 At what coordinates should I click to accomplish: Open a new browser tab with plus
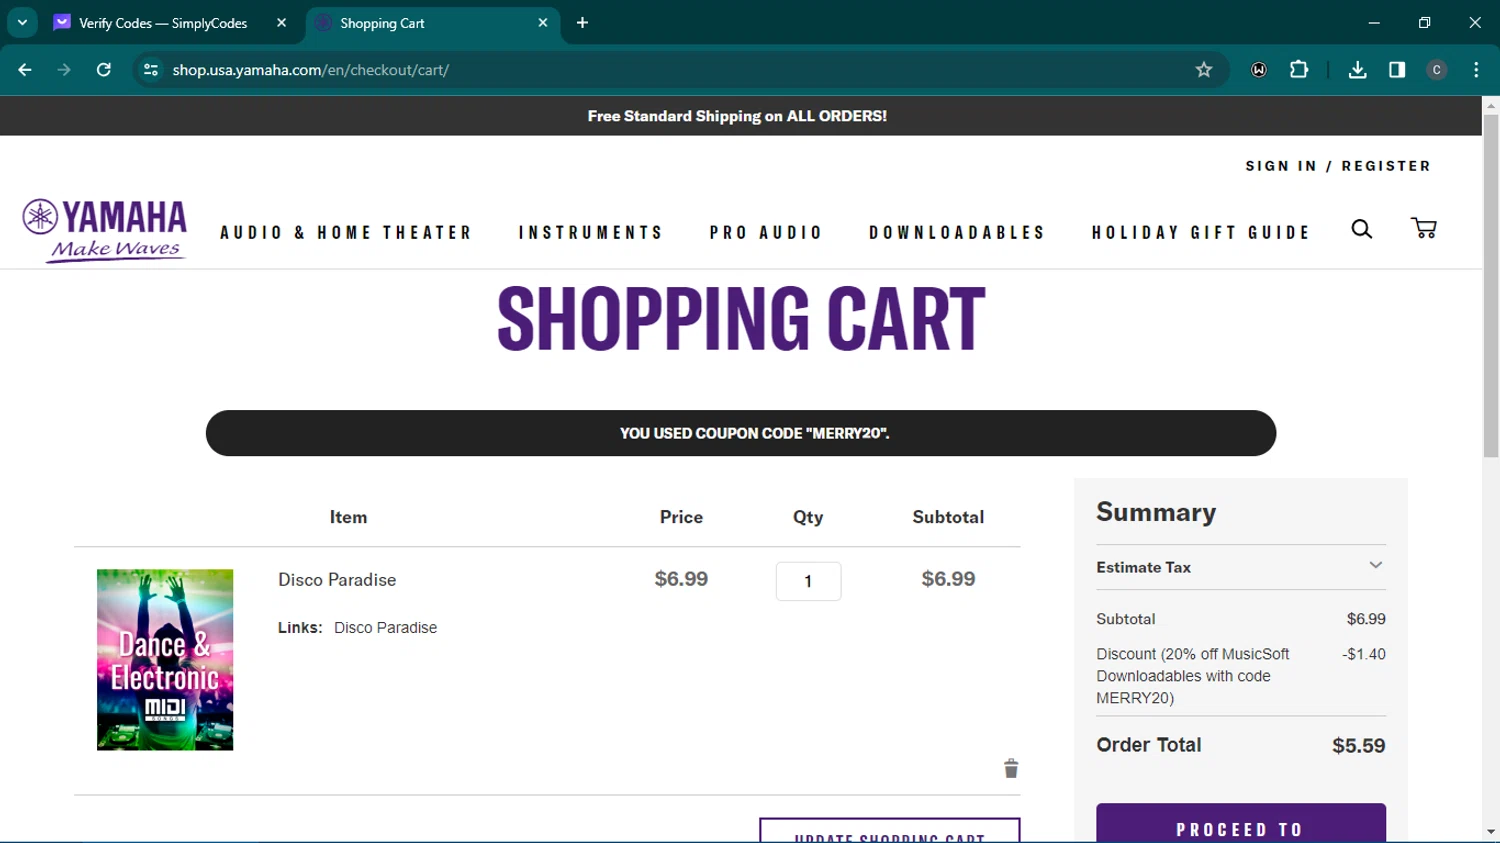tap(582, 22)
